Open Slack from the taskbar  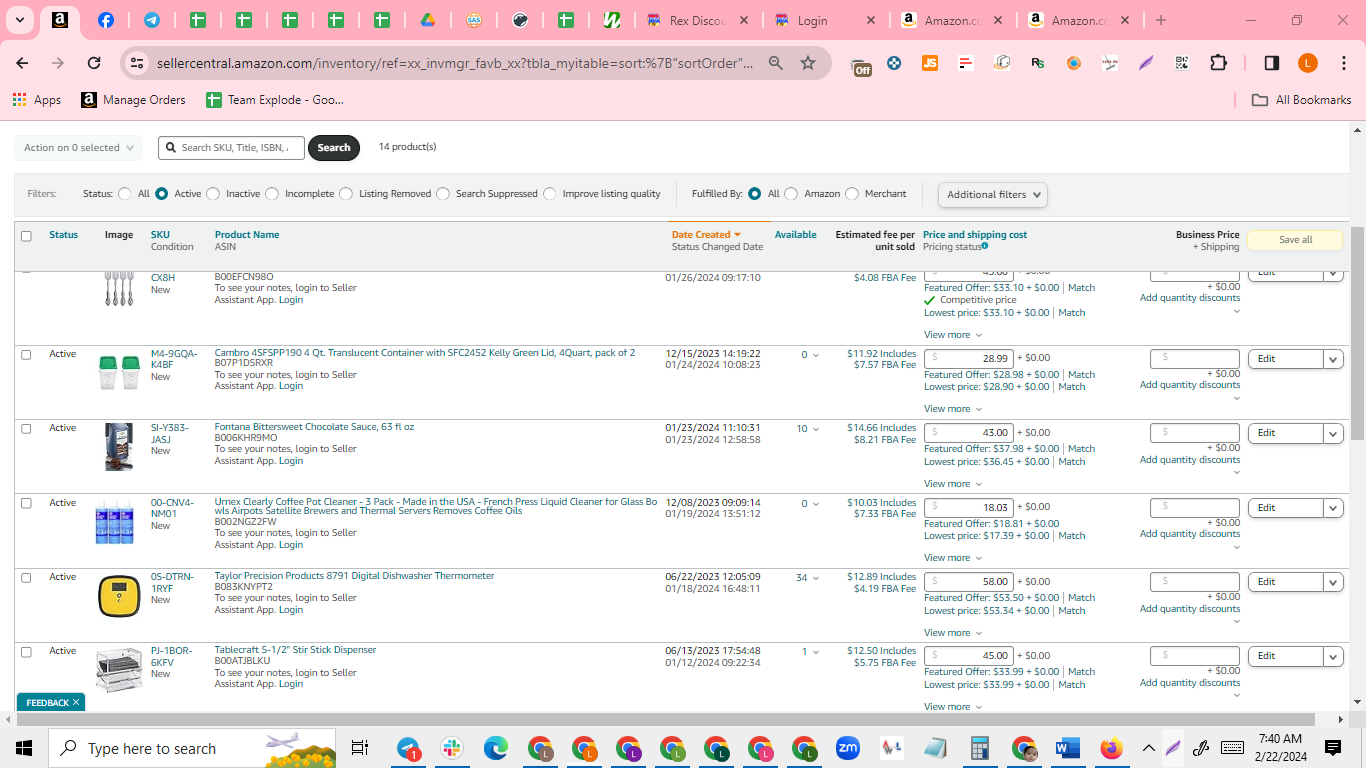pyautogui.click(x=452, y=748)
